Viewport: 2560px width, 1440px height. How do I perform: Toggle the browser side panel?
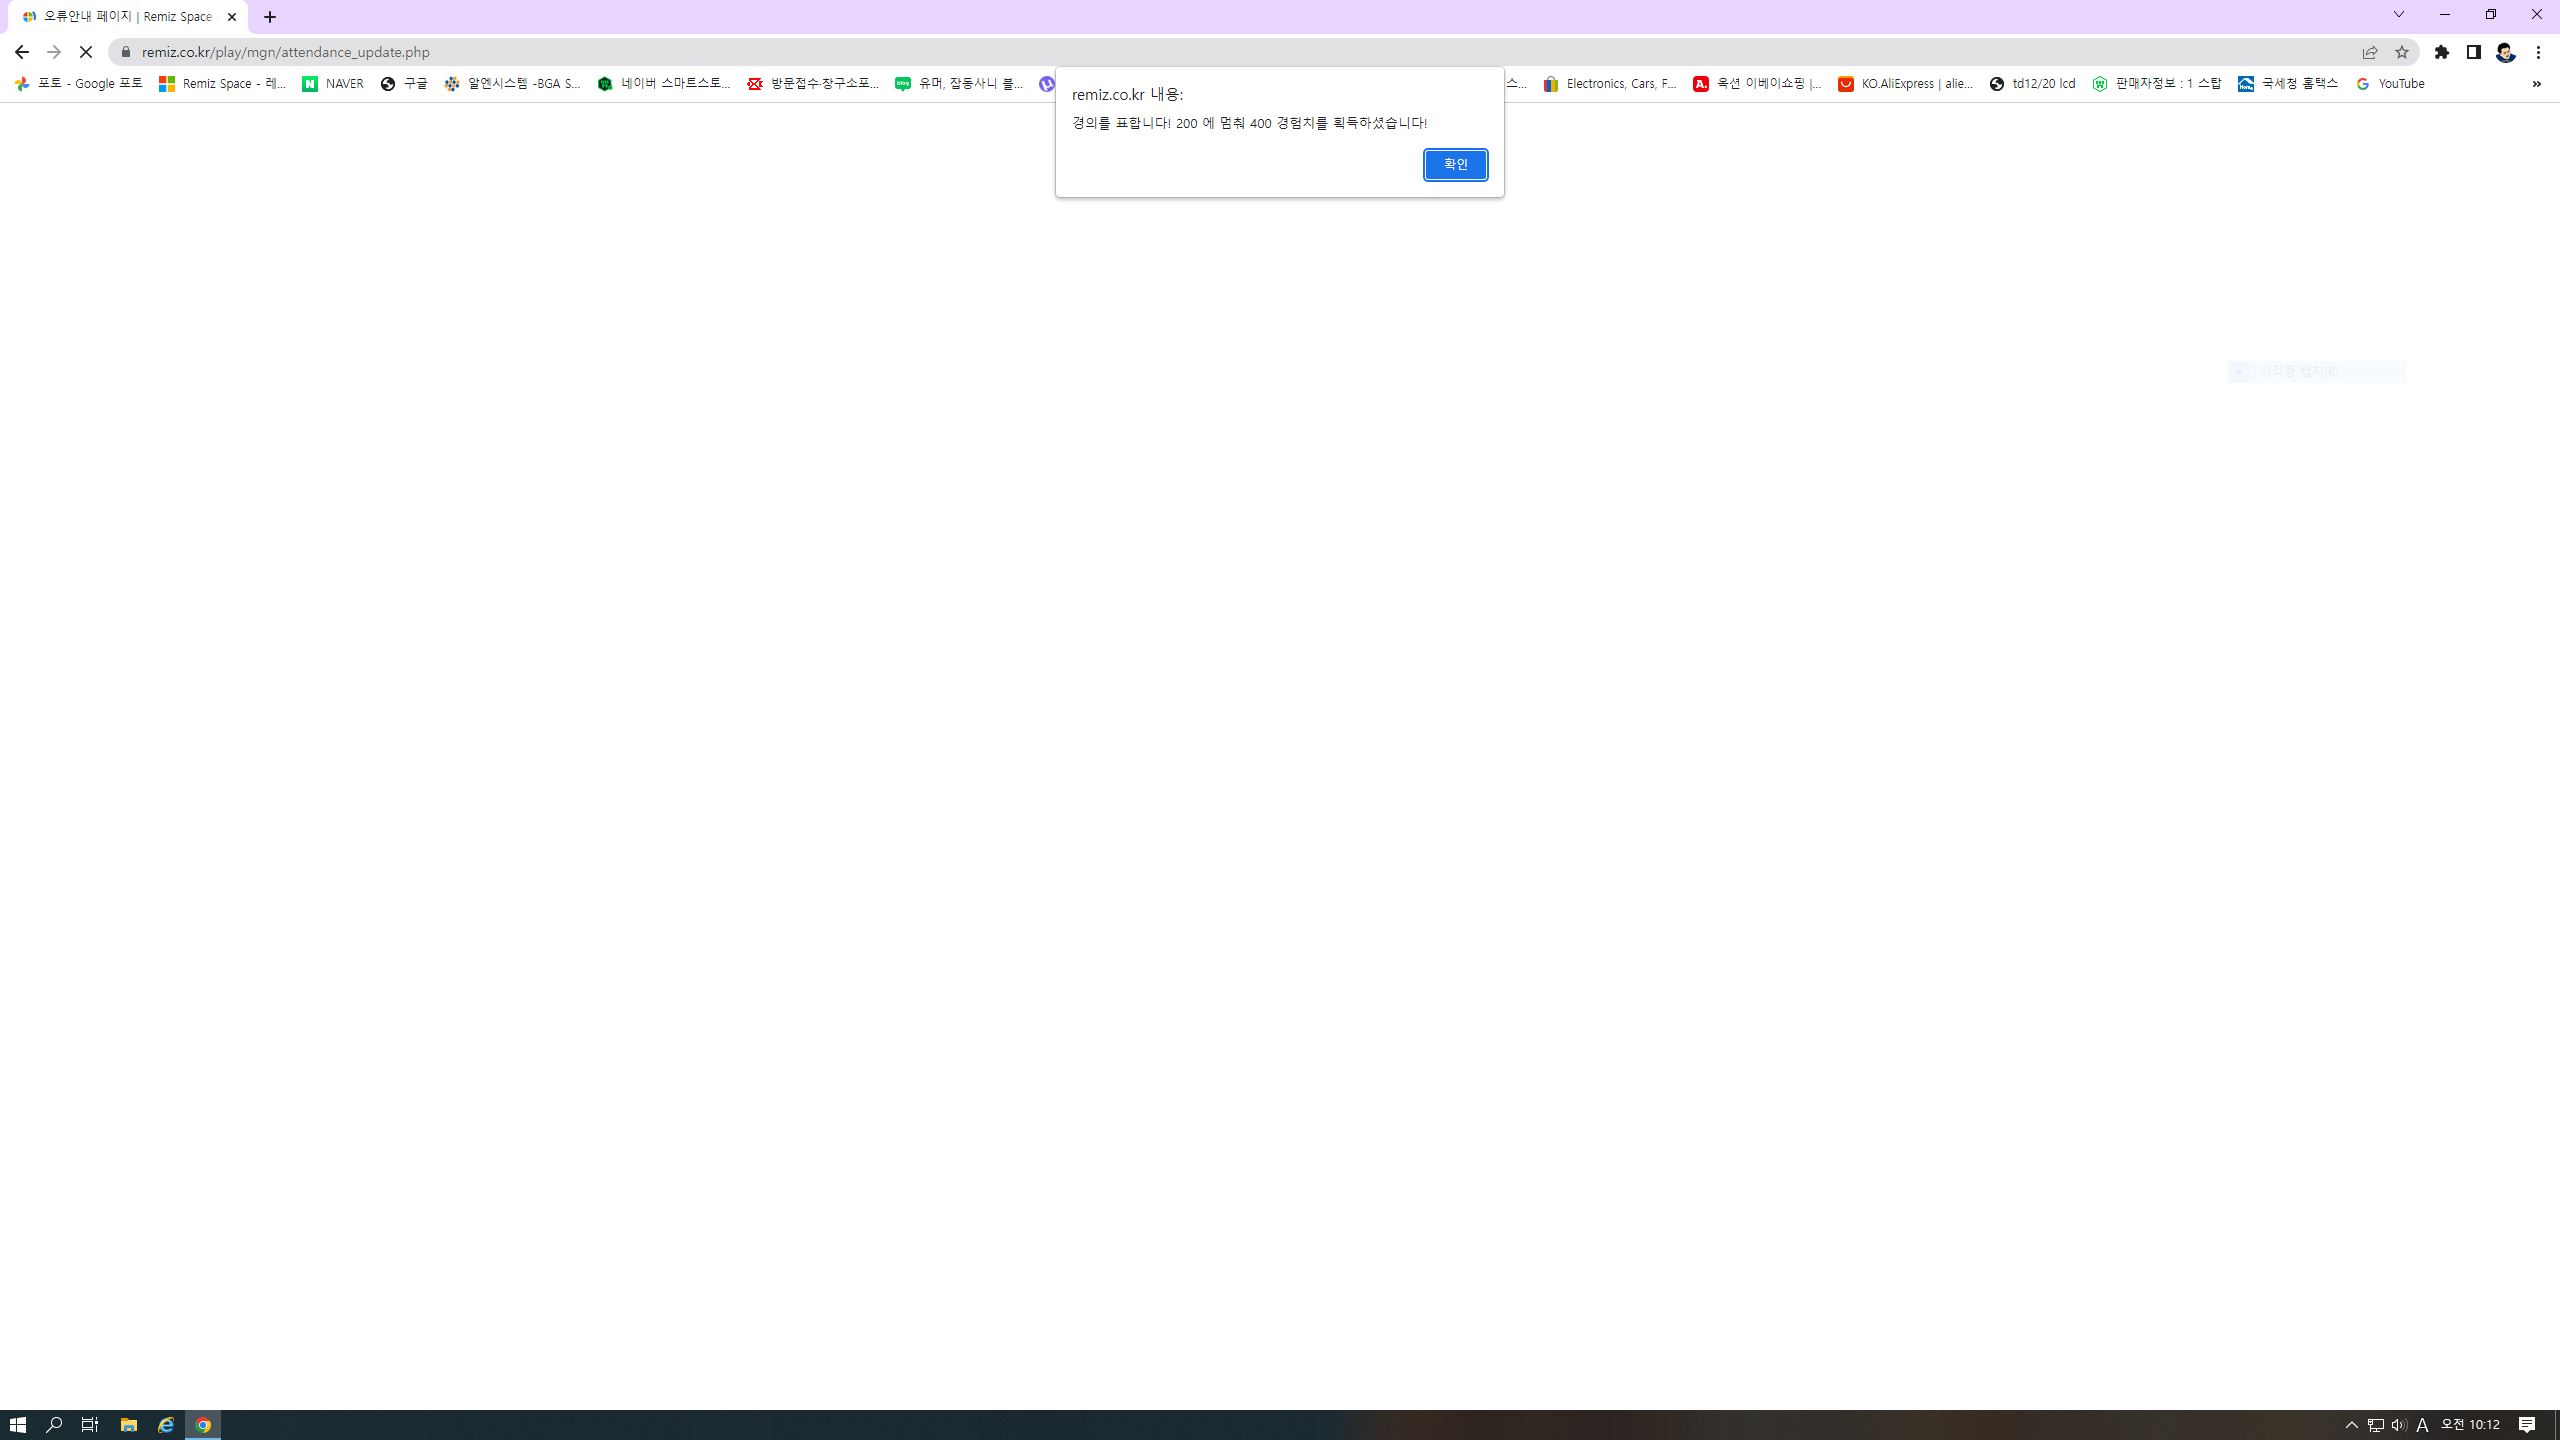[2474, 52]
